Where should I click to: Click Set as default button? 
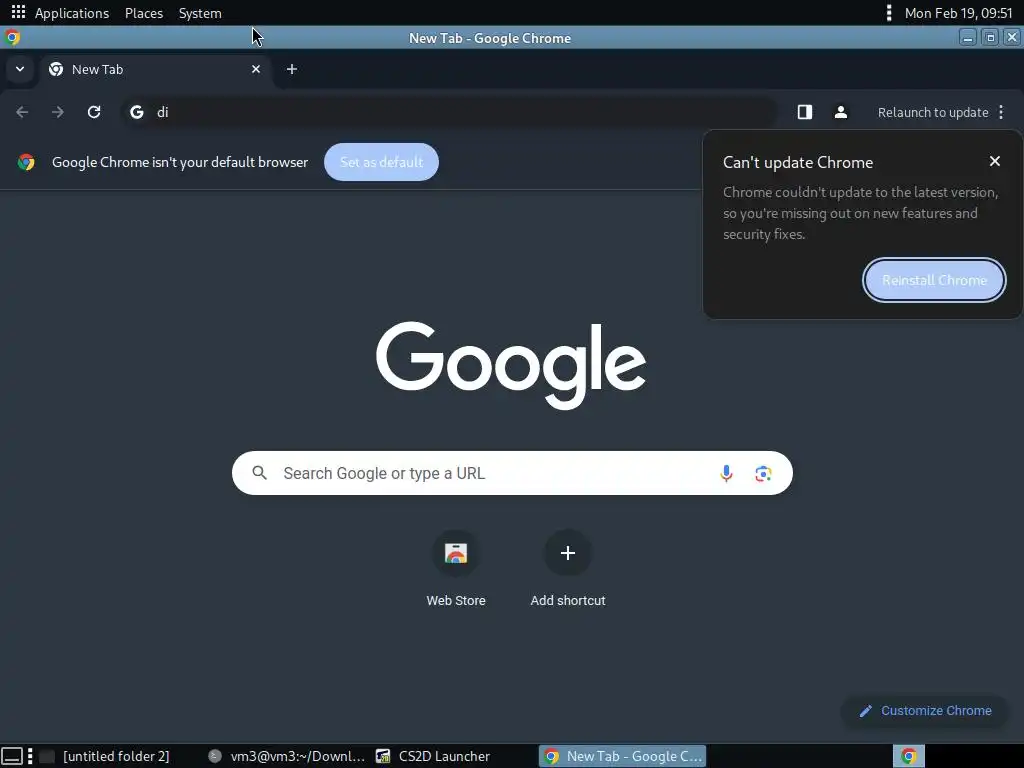click(381, 162)
